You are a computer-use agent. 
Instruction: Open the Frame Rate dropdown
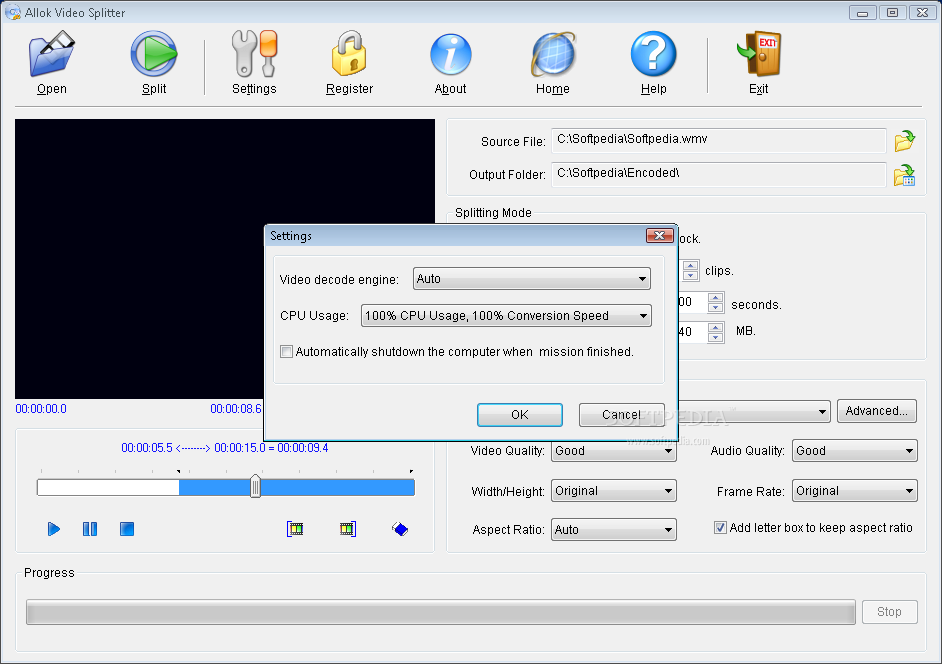tap(854, 491)
